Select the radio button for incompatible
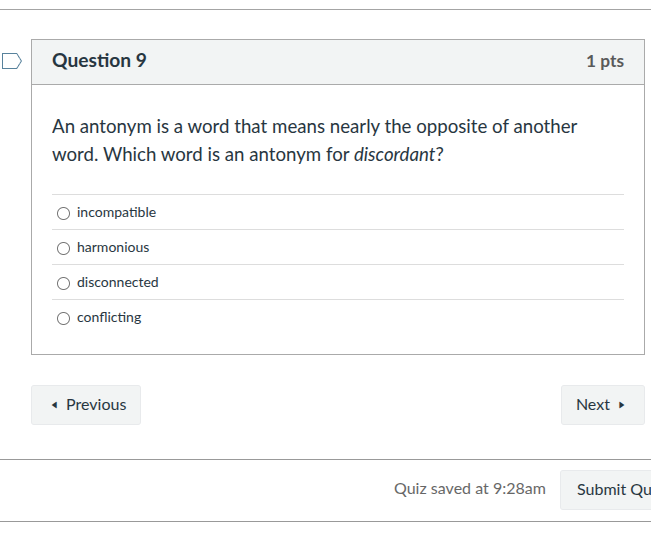Screen dimensions: 651x533 click(x=63, y=213)
